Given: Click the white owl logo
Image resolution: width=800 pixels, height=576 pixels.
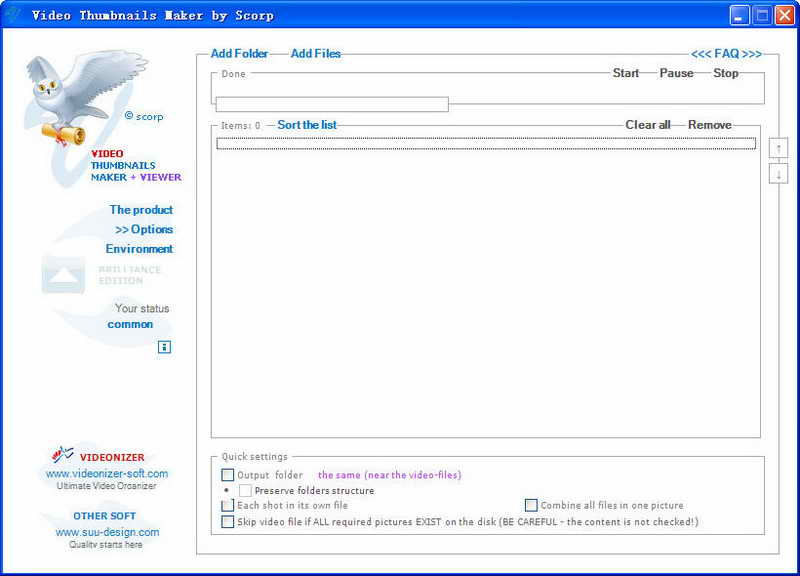Looking at the screenshot, I should 82,97.
